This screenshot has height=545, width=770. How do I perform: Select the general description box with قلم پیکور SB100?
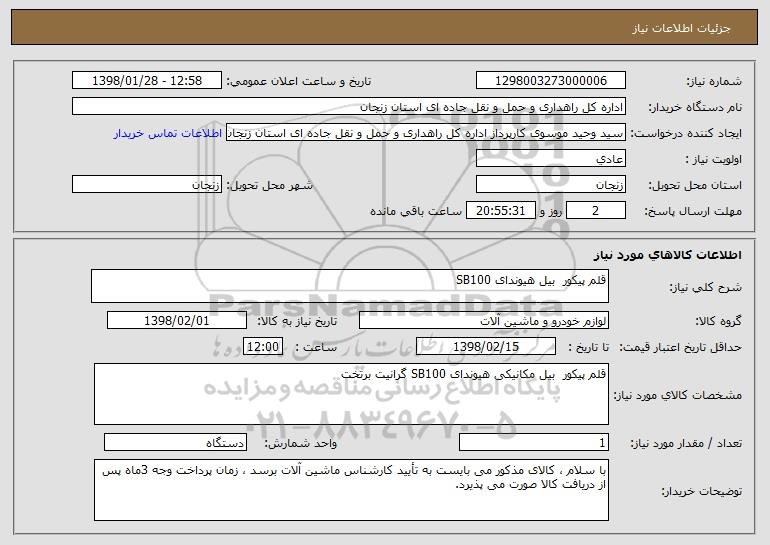350,286
